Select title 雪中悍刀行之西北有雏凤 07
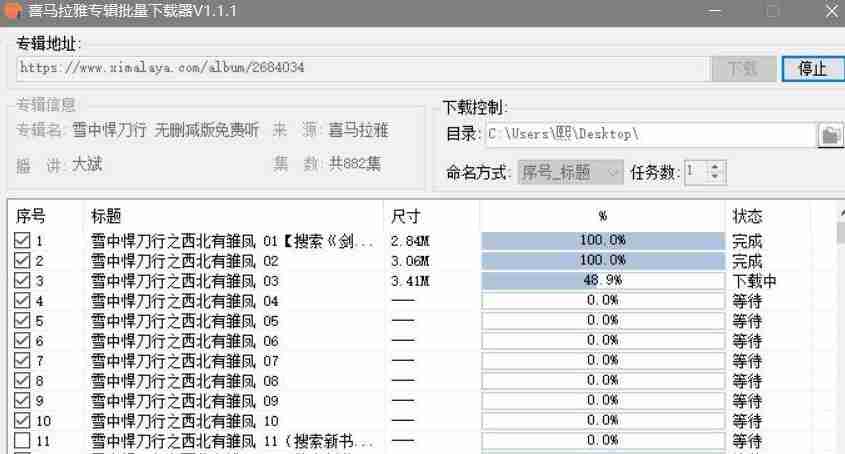Screen dimensions: 845x454 [x=184, y=361]
